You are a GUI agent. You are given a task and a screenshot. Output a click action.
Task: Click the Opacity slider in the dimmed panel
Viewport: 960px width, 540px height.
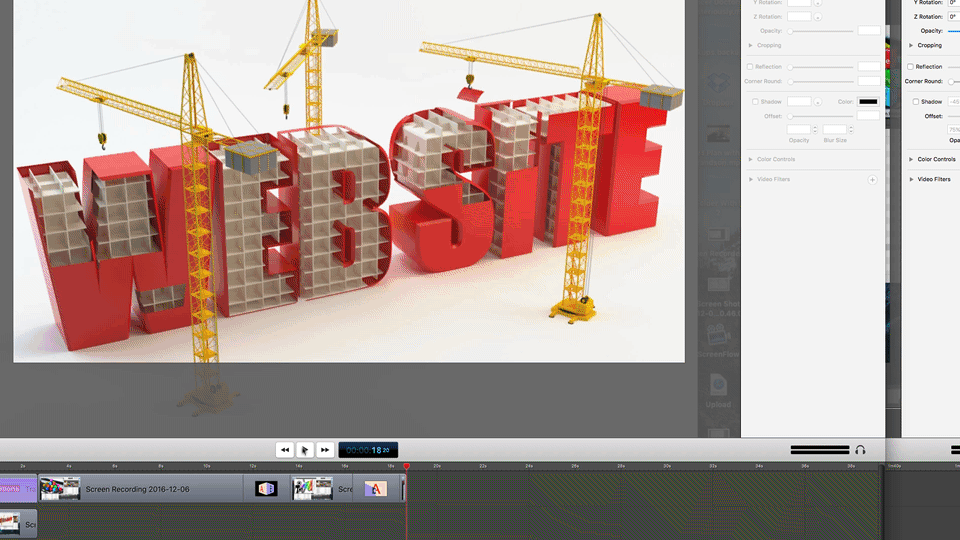click(x=821, y=31)
